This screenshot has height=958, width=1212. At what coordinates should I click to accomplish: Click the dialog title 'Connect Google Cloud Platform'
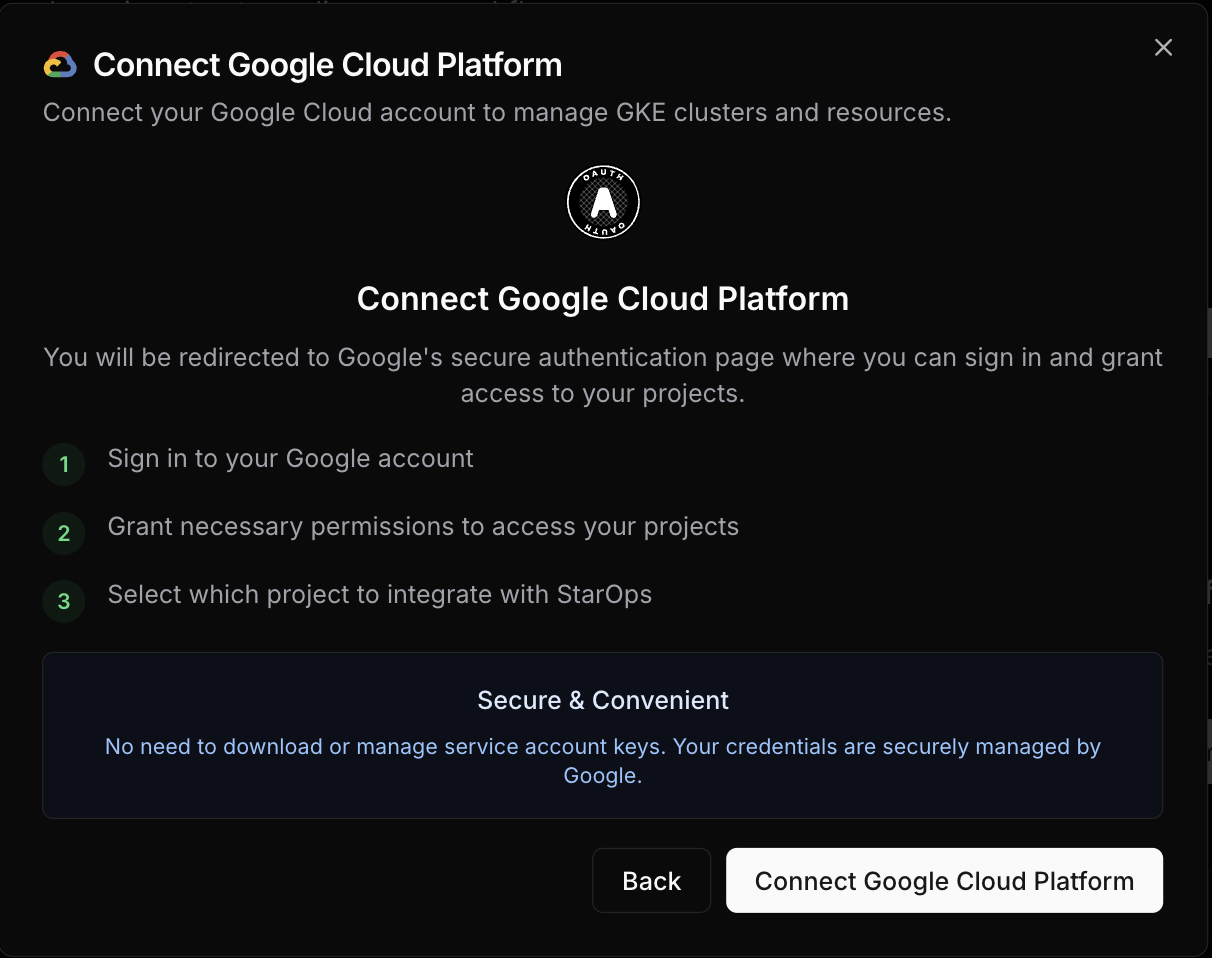coord(327,64)
